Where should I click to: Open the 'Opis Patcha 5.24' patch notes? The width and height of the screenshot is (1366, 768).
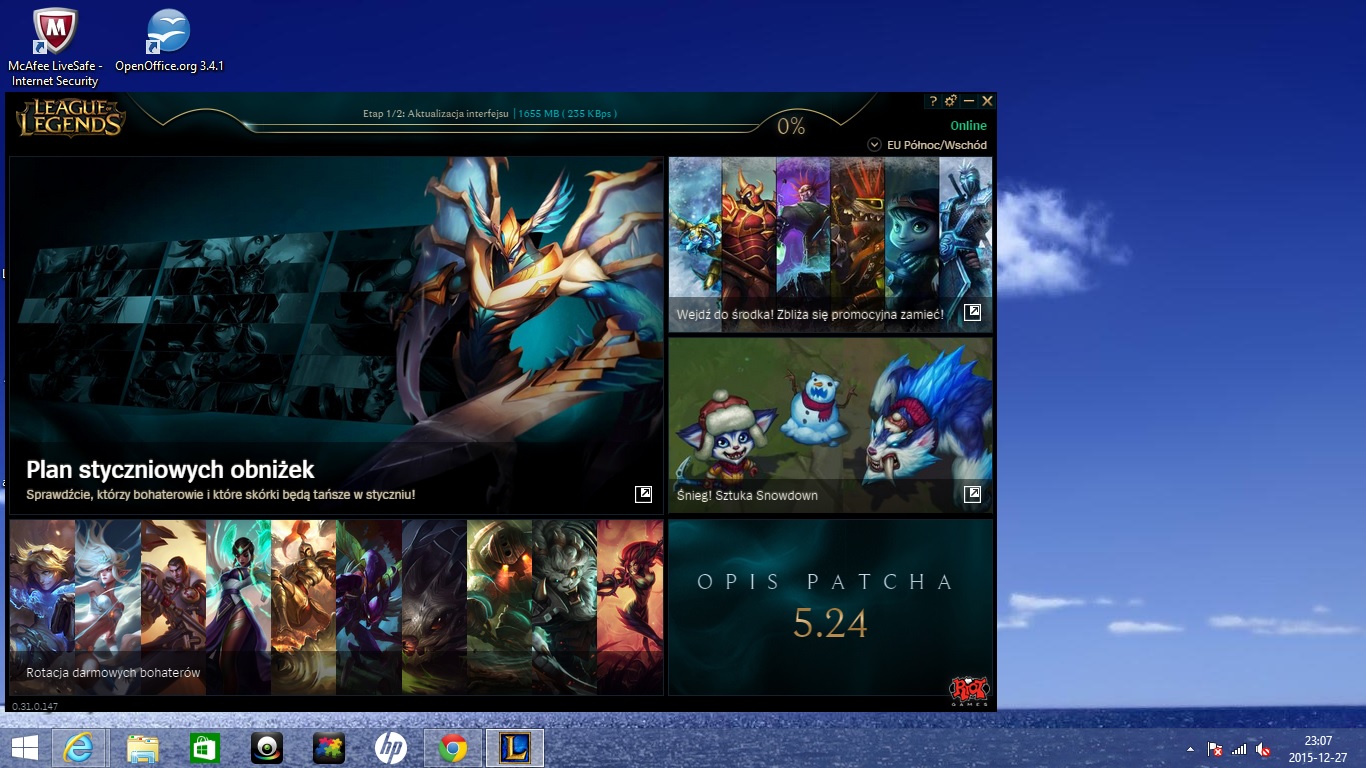pos(830,606)
